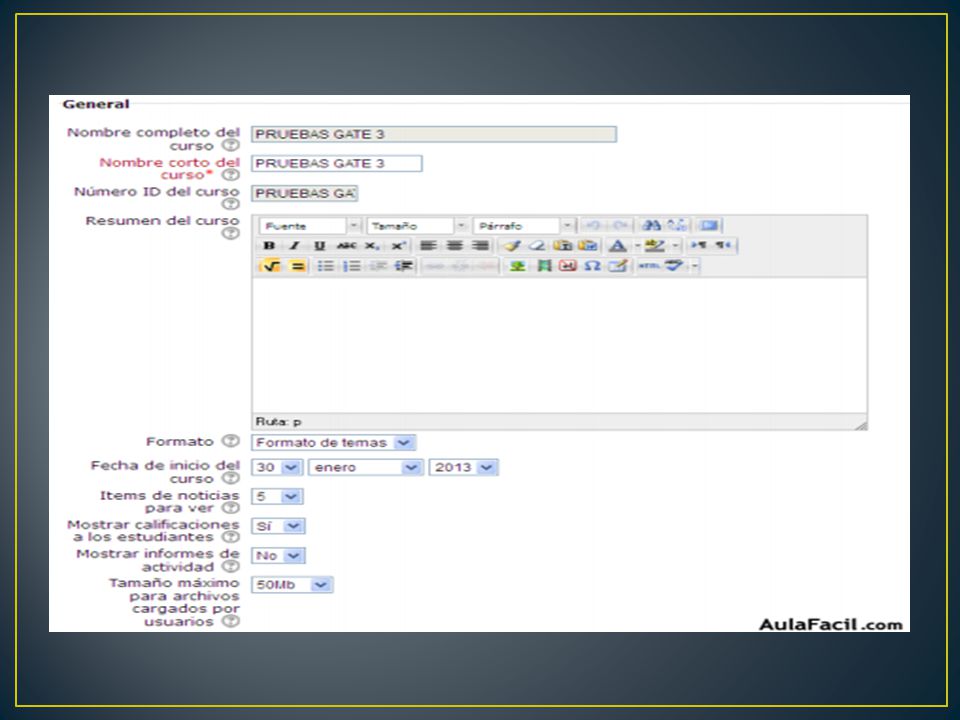
Task: Apply strikethrough (ABC) formatting
Action: click(346, 246)
